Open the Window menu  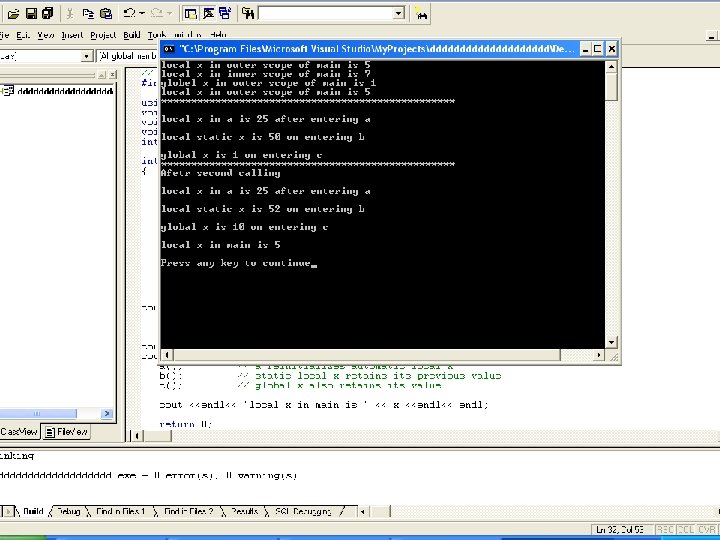pyautogui.click(x=187, y=35)
